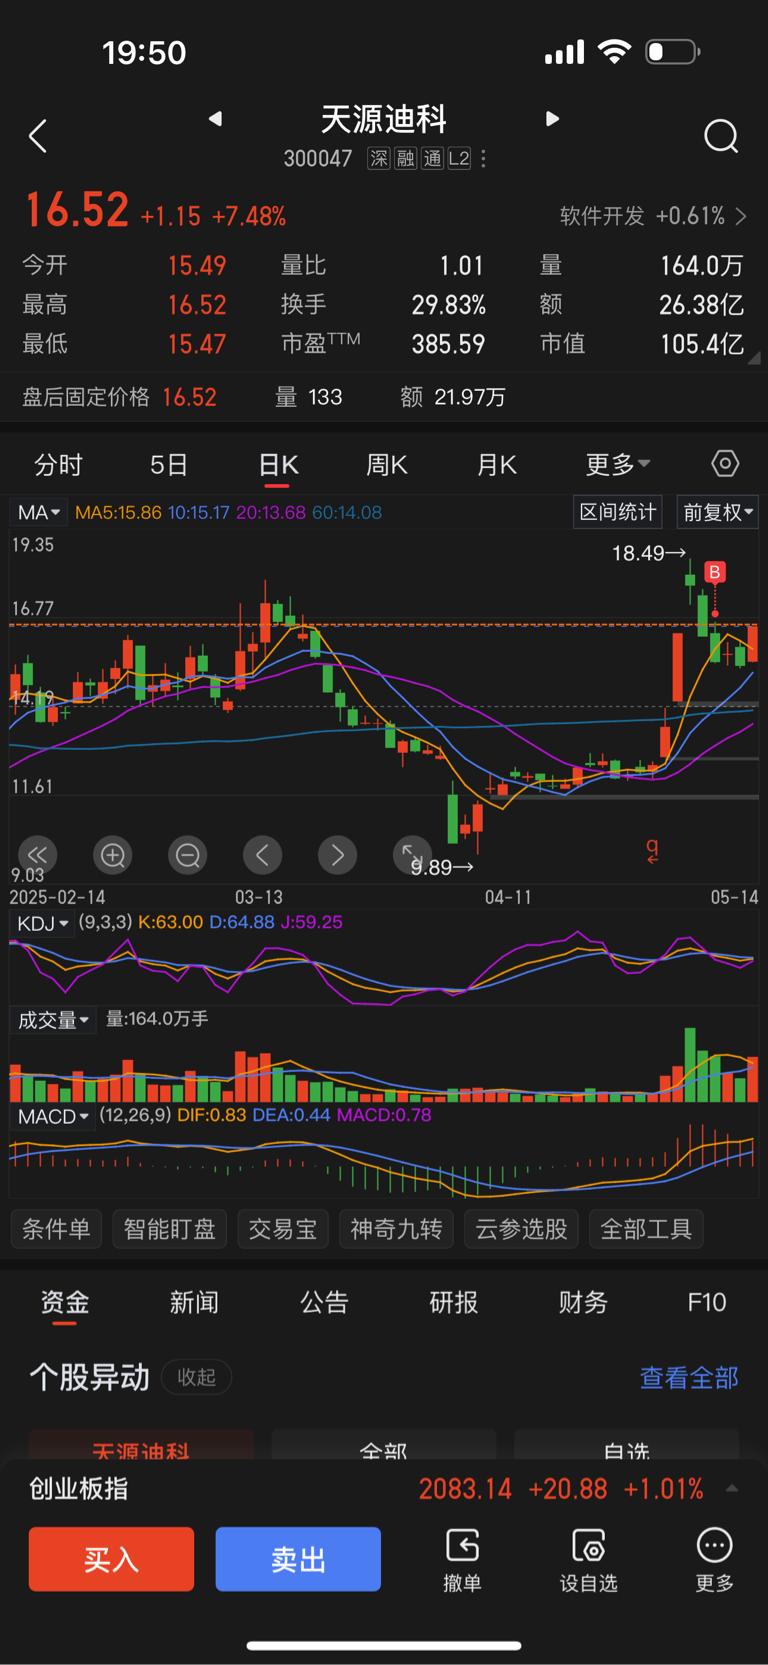Open the 区间统计 button

click(x=618, y=512)
